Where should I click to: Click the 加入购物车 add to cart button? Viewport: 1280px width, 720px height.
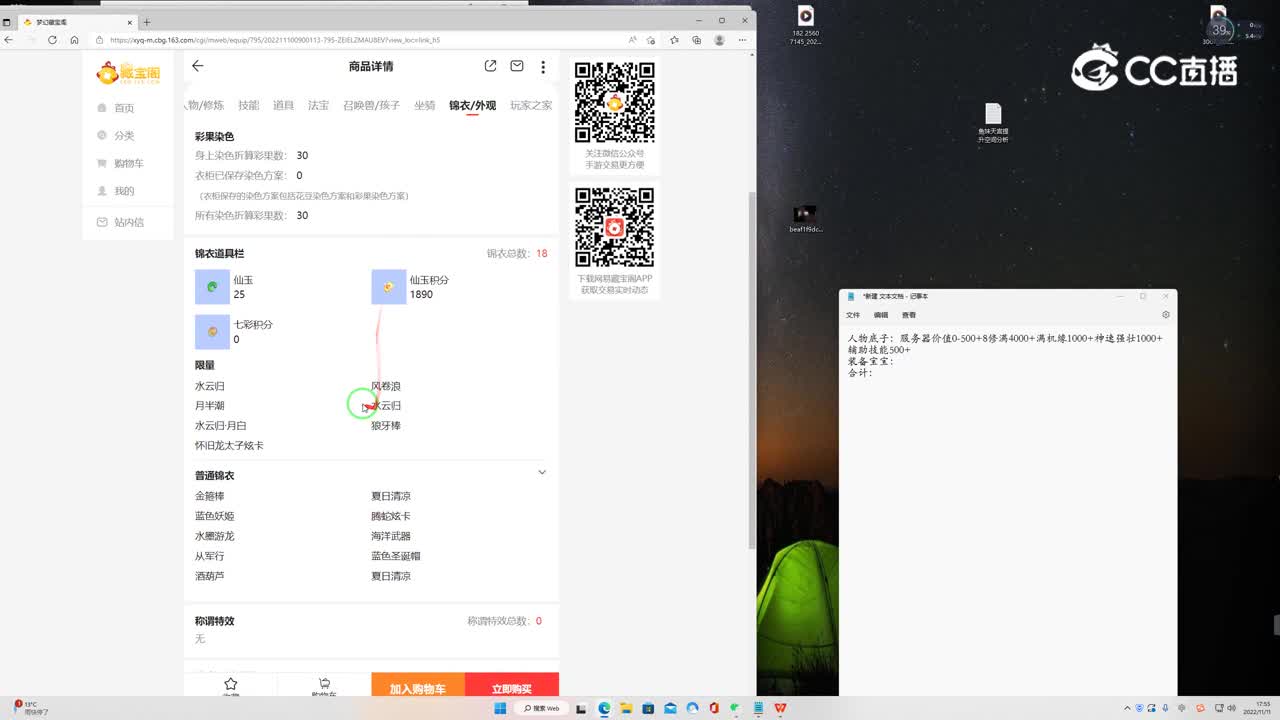pos(420,689)
